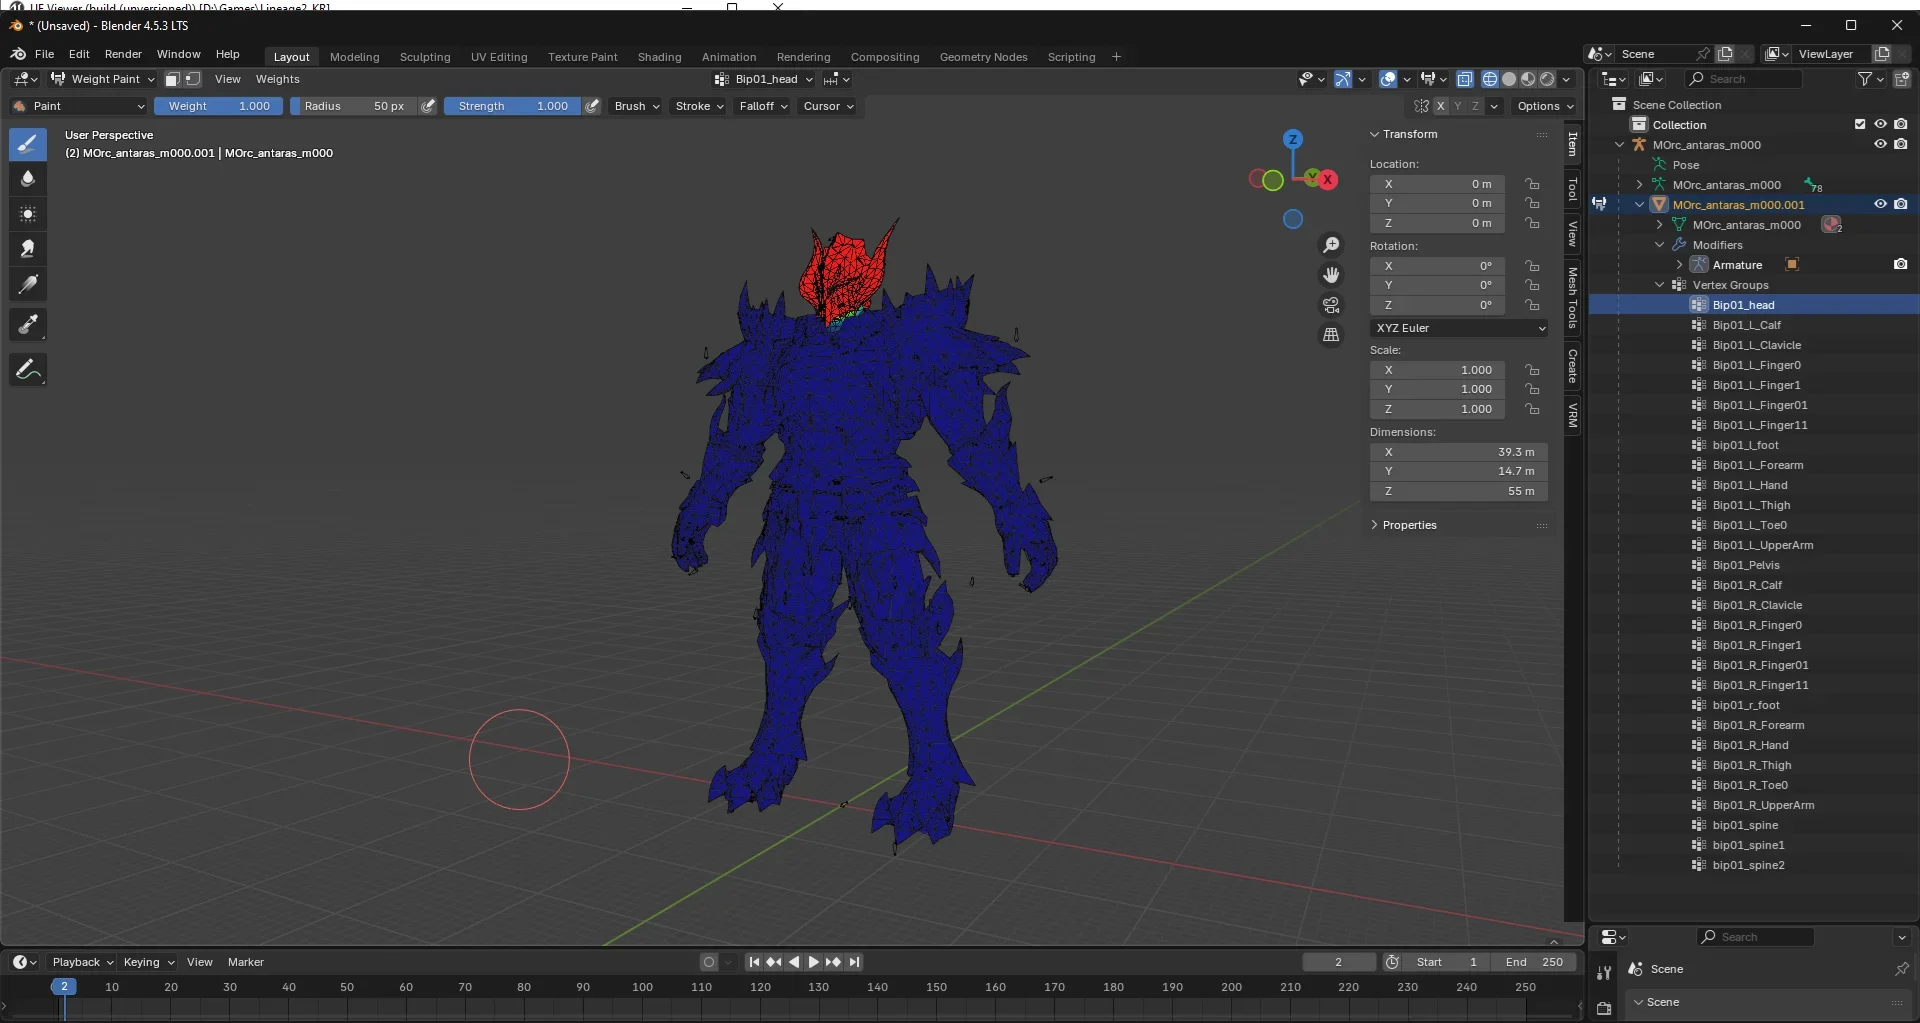
Task: Lock the Location X value
Action: (x=1532, y=184)
